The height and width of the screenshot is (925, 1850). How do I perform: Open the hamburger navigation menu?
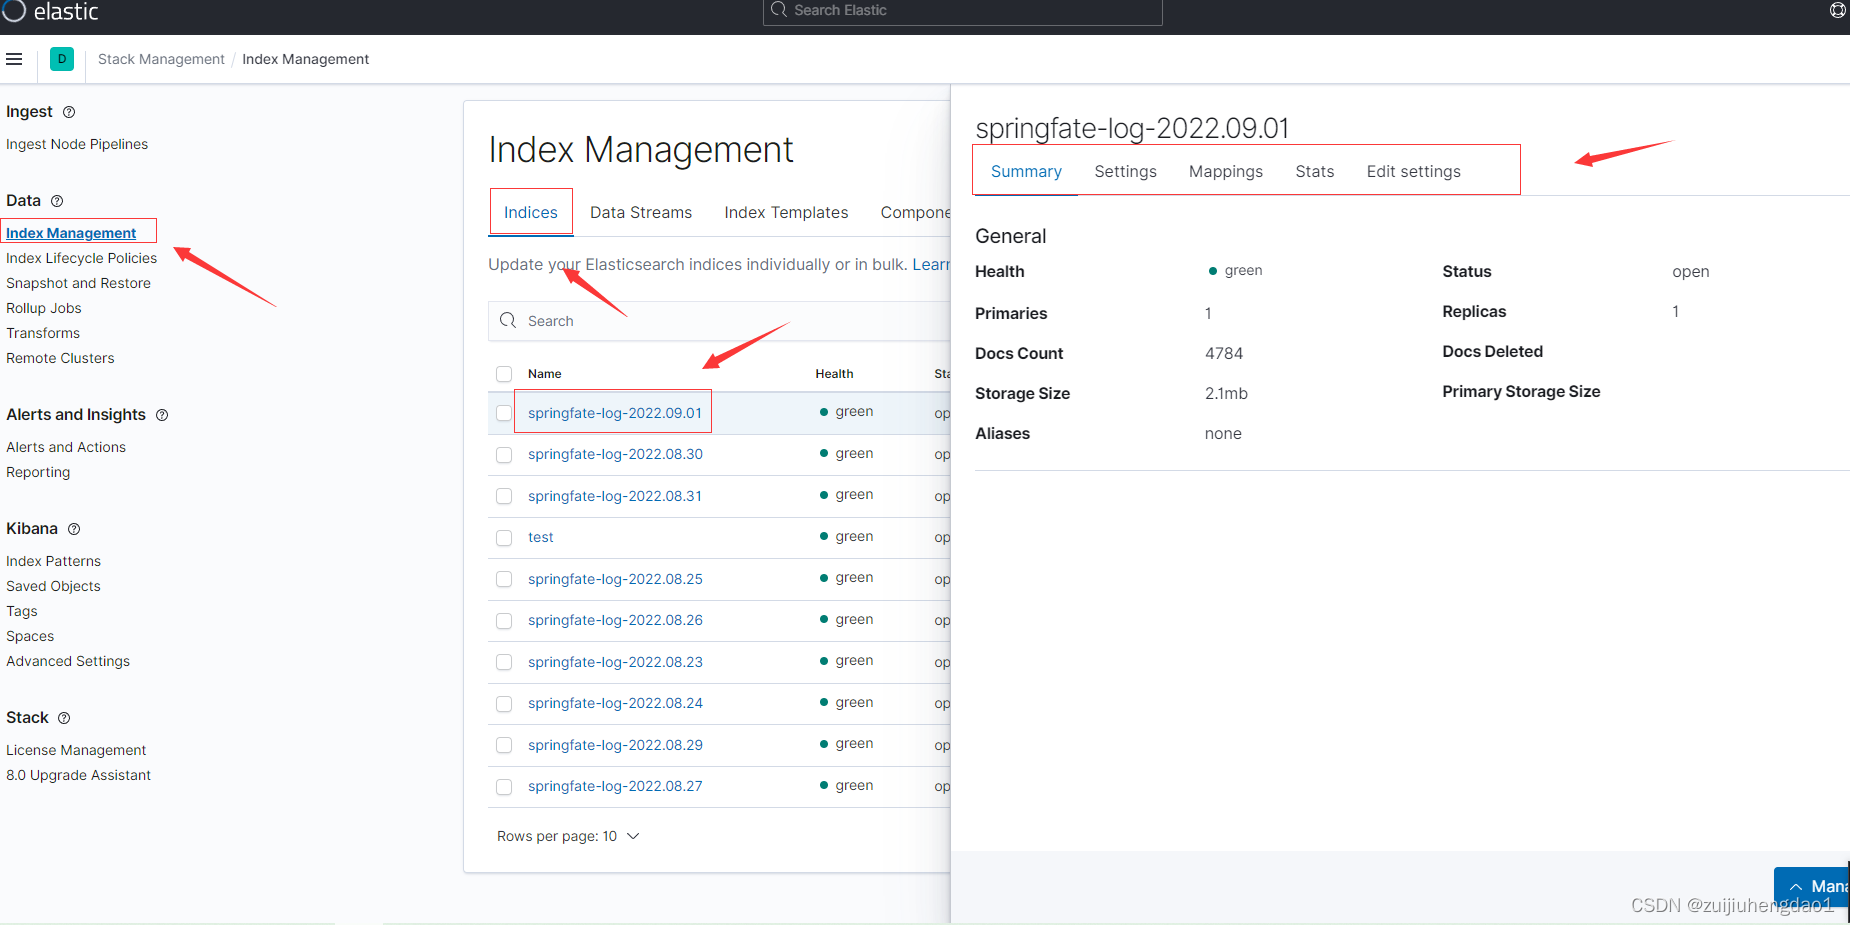point(14,59)
